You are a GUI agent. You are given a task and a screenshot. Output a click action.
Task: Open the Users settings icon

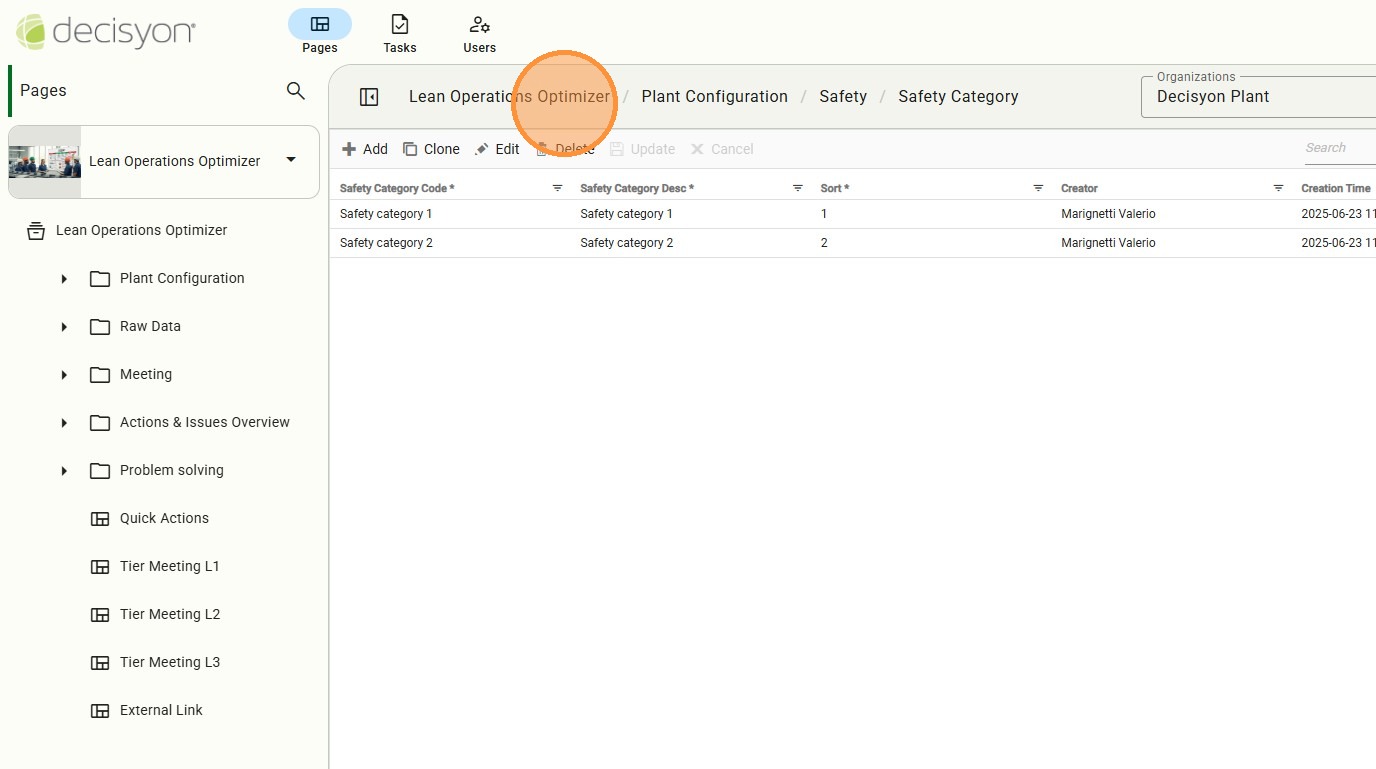(479, 24)
